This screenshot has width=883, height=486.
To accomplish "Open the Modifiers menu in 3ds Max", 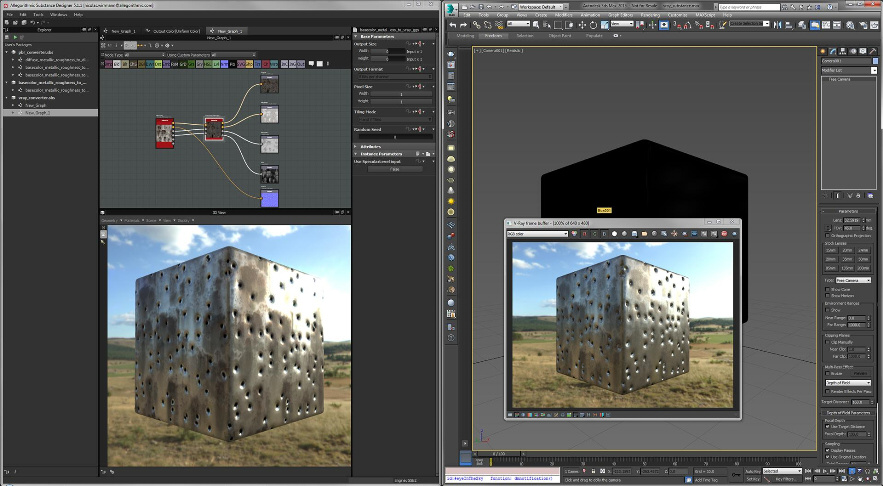I will 564,15.
